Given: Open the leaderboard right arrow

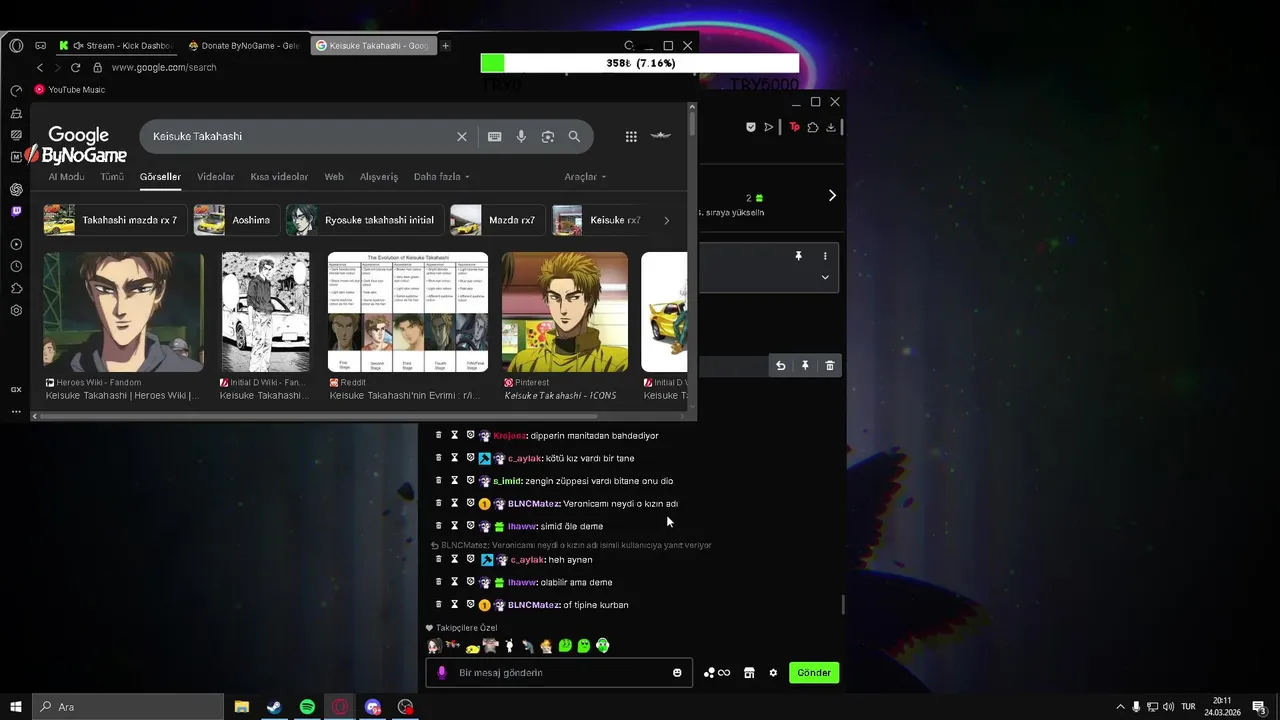Looking at the screenshot, I should pos(832,196).
